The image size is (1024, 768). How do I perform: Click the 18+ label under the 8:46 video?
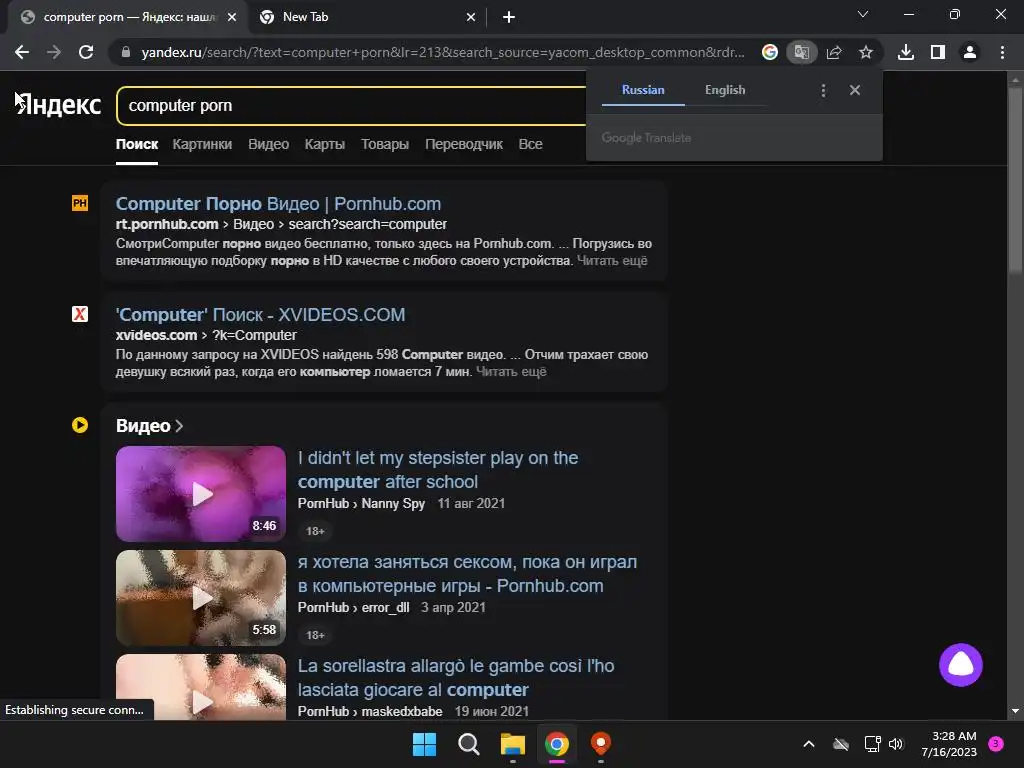click(315, 531)
